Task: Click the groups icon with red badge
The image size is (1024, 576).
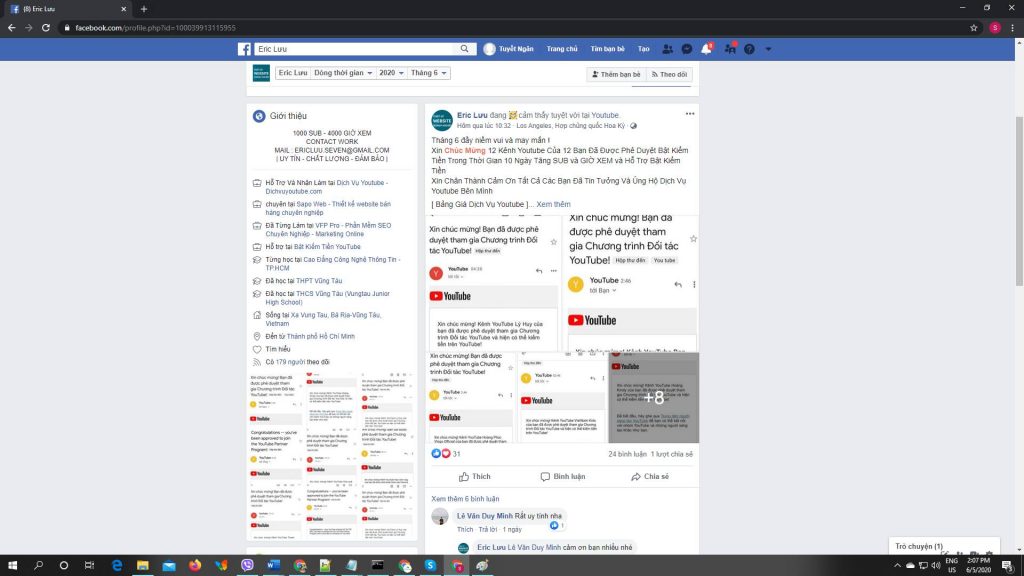Action: click(729, 49)
